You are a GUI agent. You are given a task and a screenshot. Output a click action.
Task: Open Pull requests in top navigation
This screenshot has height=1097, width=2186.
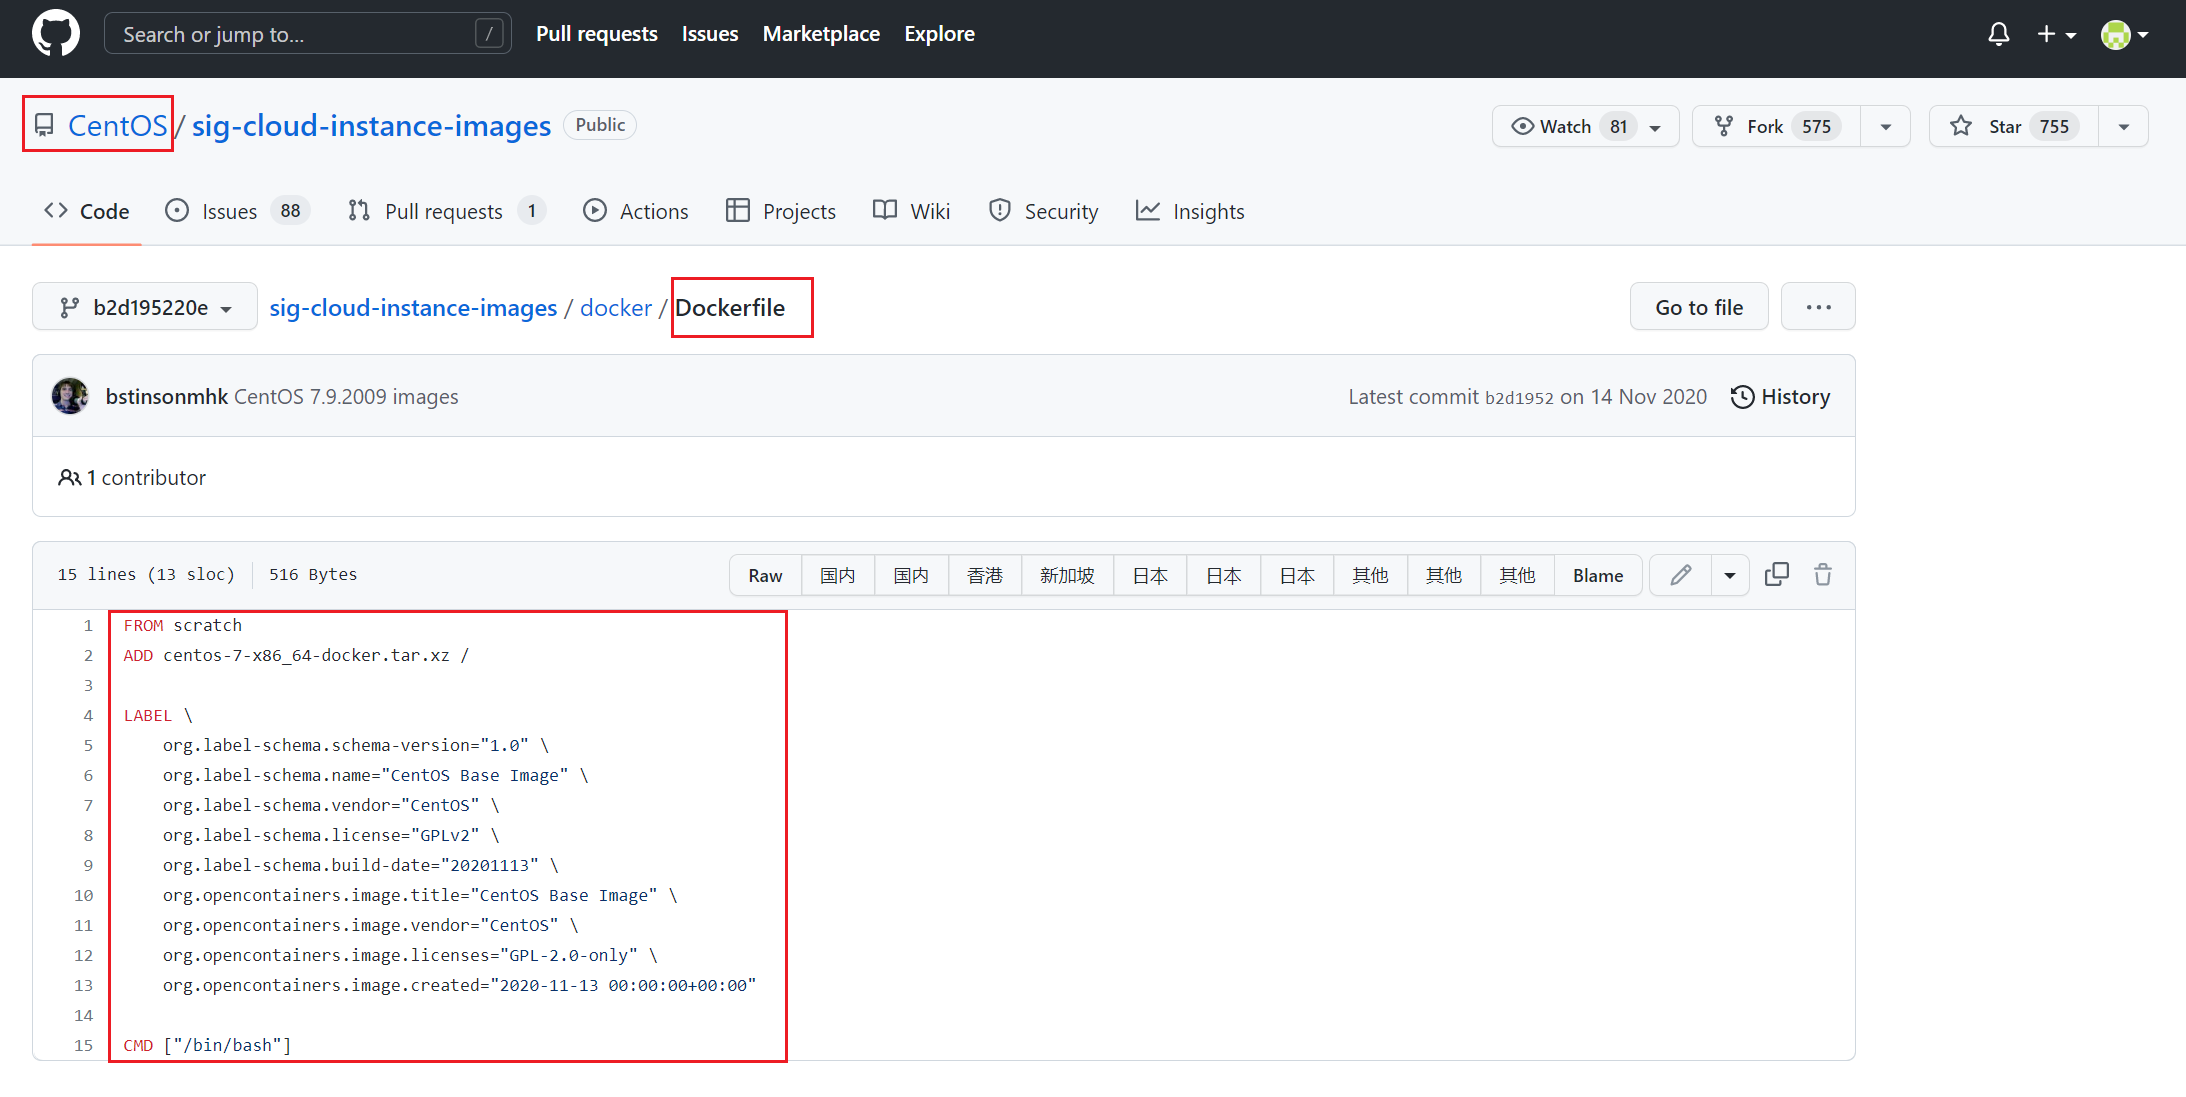(597, 34)
